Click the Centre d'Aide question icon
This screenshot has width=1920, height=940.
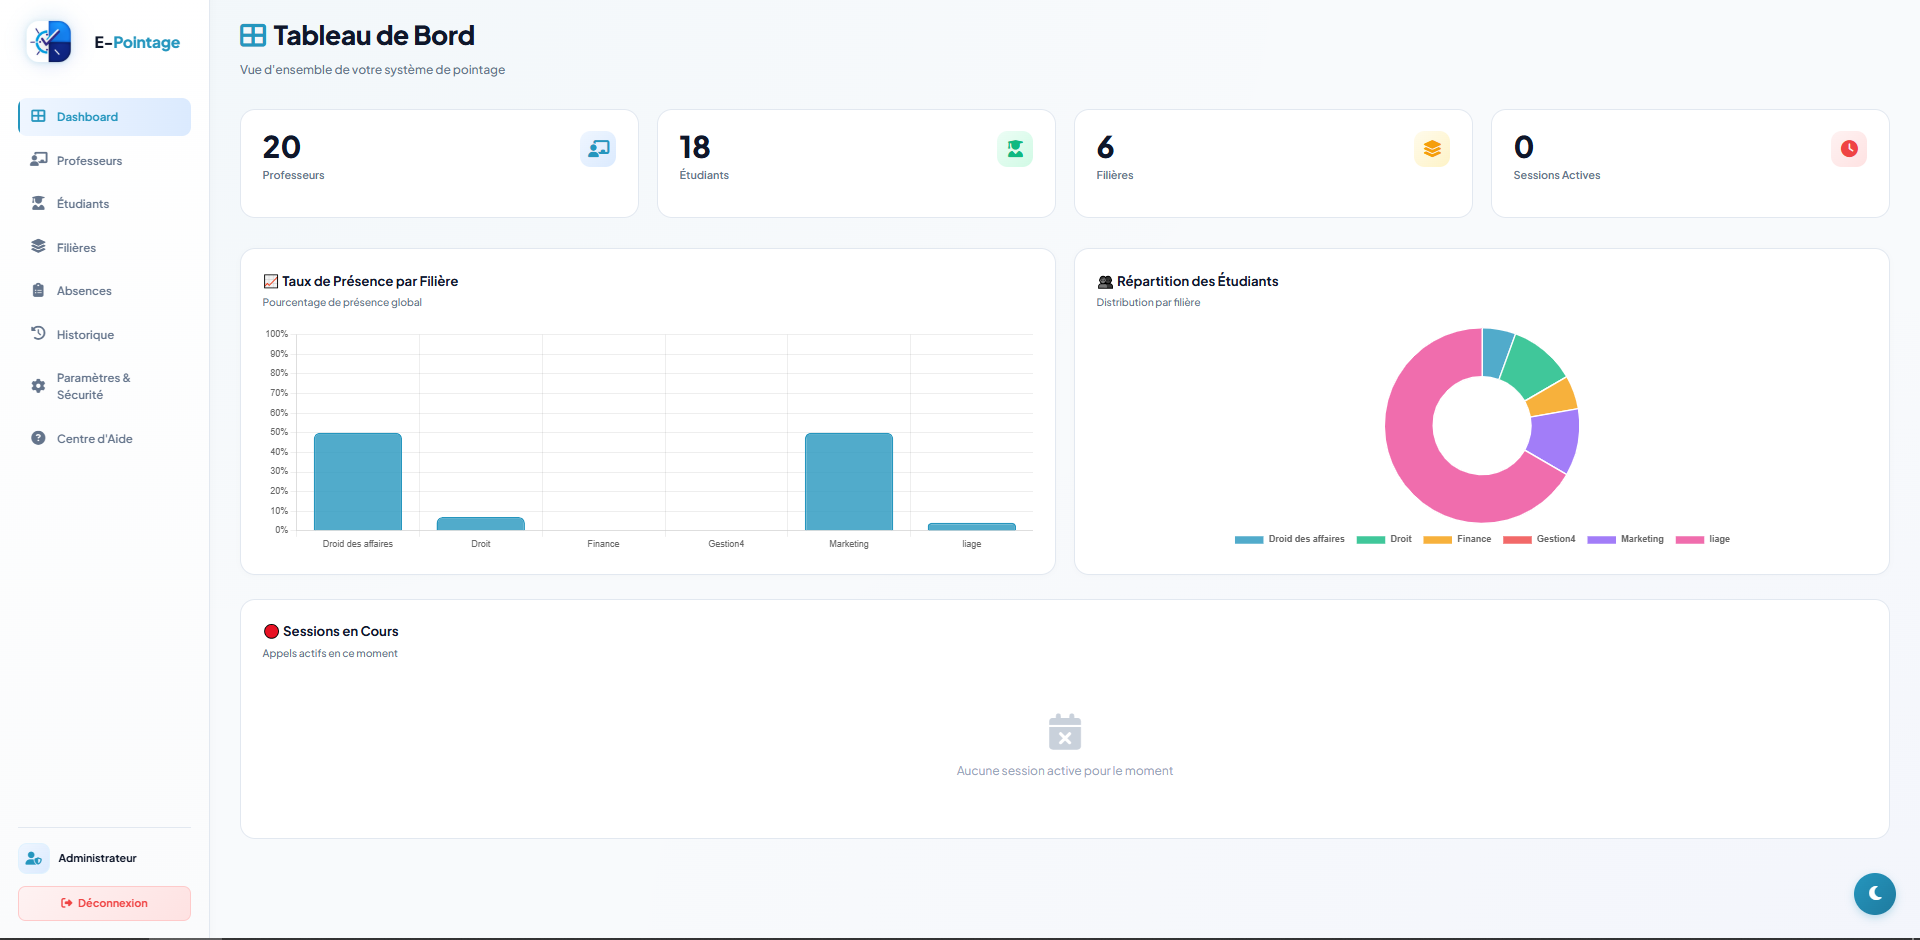coord(38,438)
